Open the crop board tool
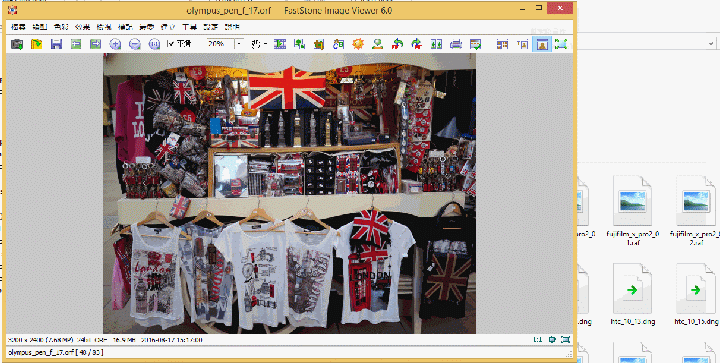Image resolution: width=720 pixels, height=363 pixels. pos(319,44)
